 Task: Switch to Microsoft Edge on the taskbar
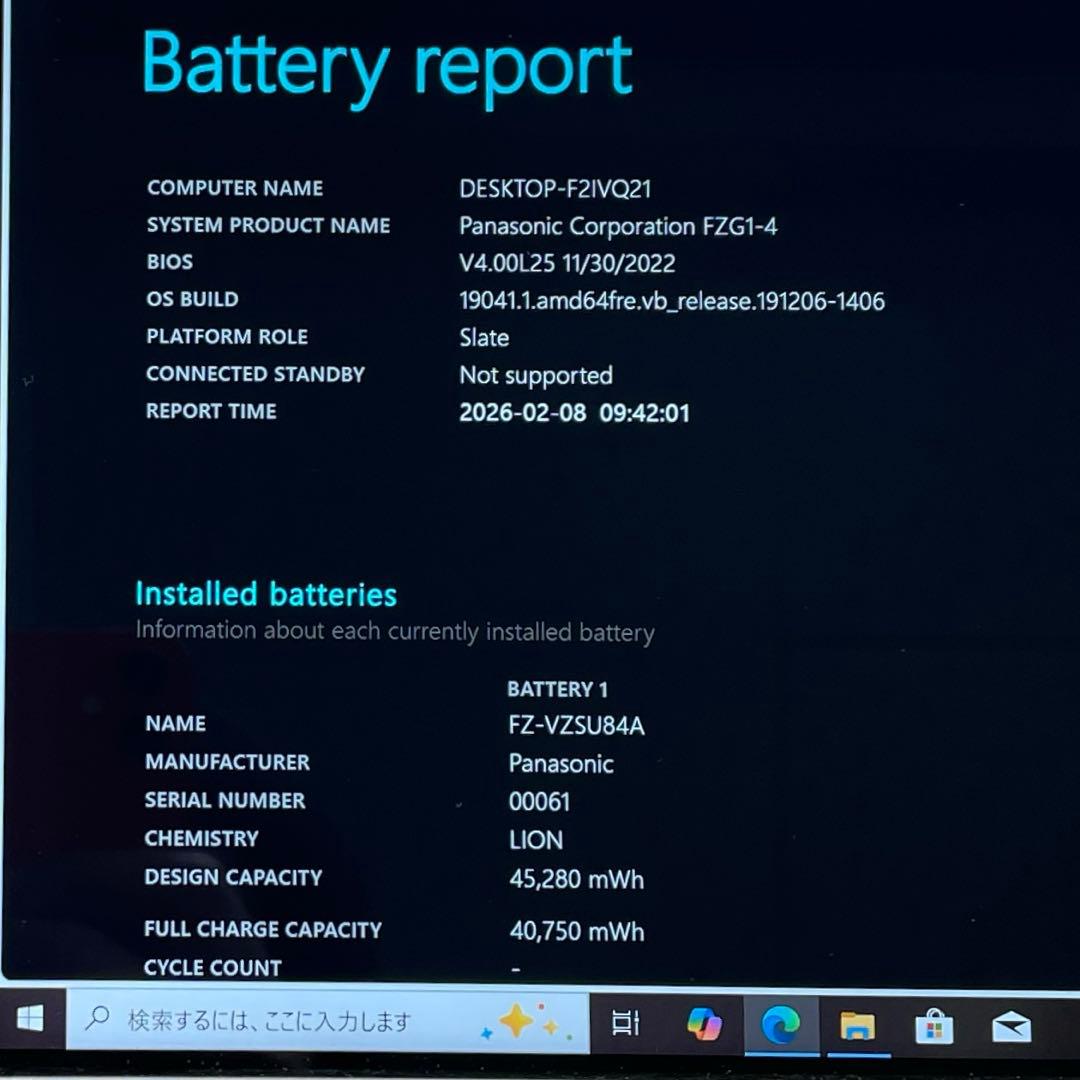(781, 1024)
